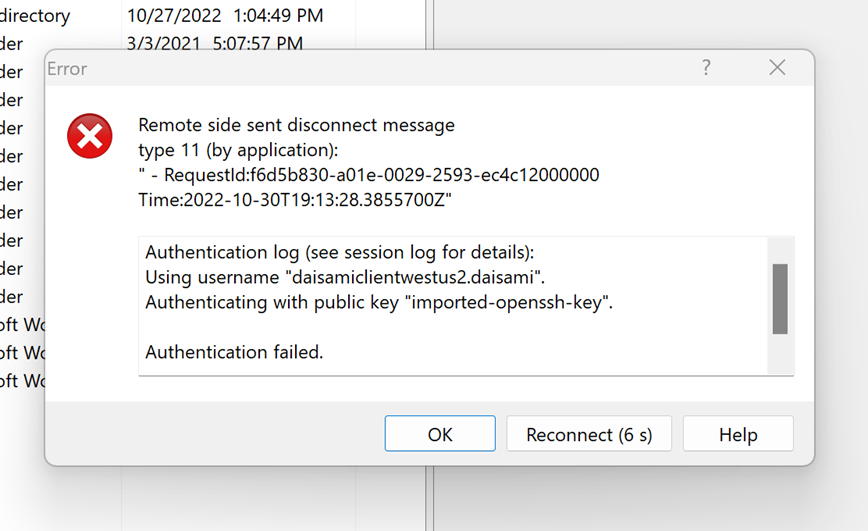The image size is (868, 531).
Task: Close the Error dialog with X
Action: [777, 68]
